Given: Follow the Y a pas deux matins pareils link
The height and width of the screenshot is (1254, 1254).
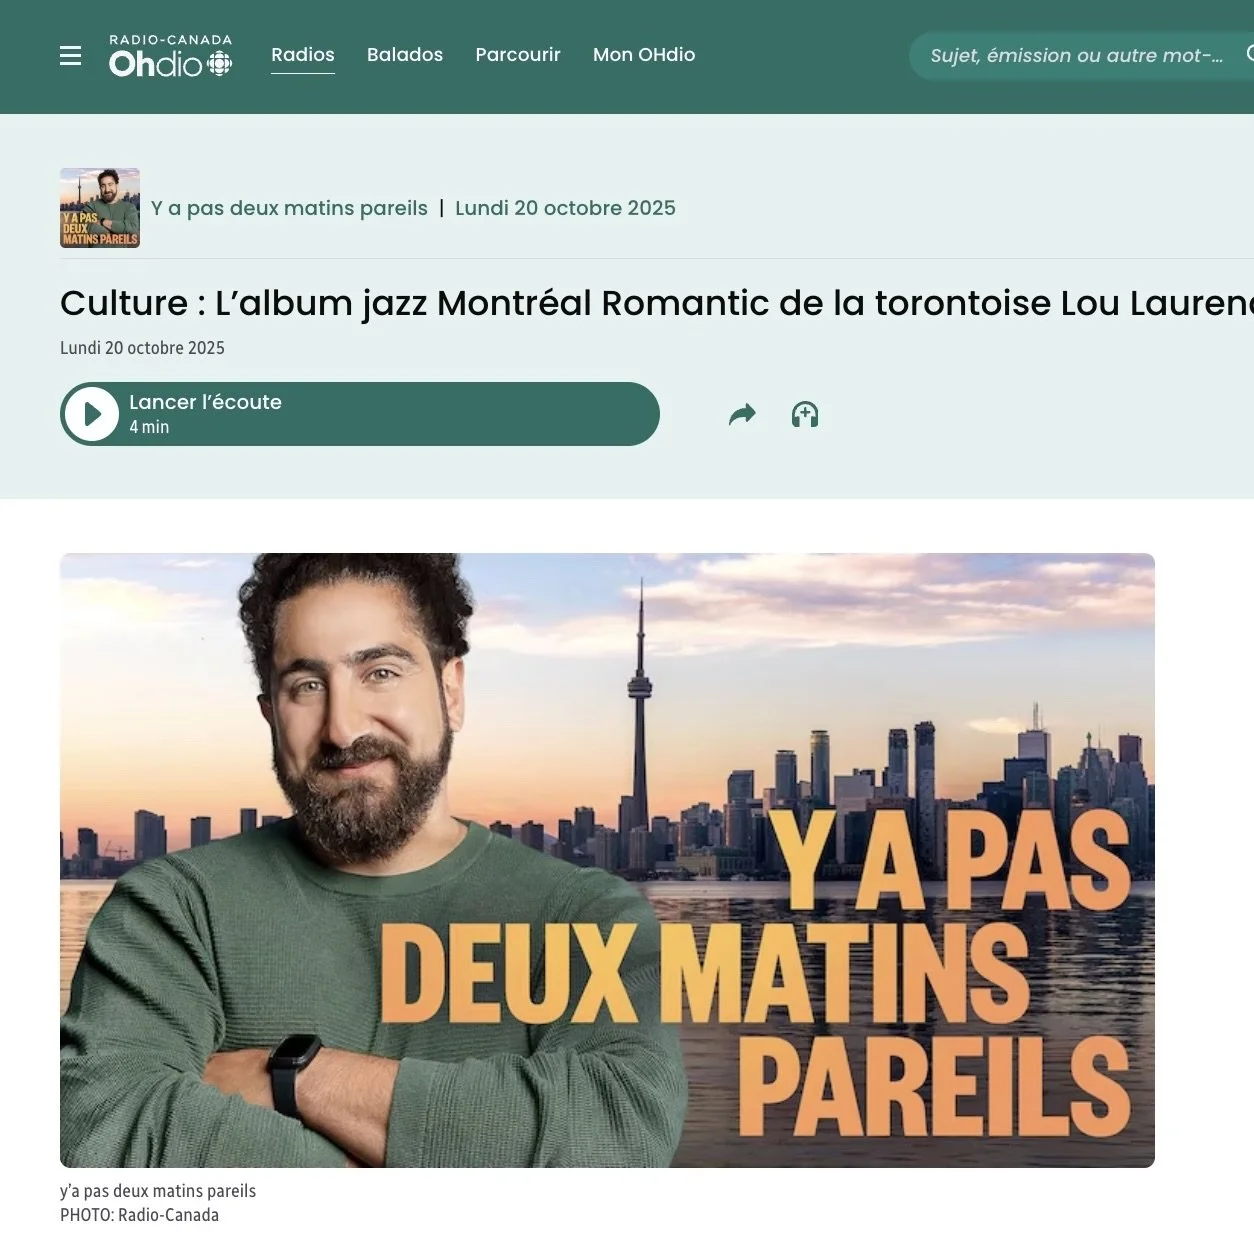Looking at the screenshot, I should pos(289,208).
